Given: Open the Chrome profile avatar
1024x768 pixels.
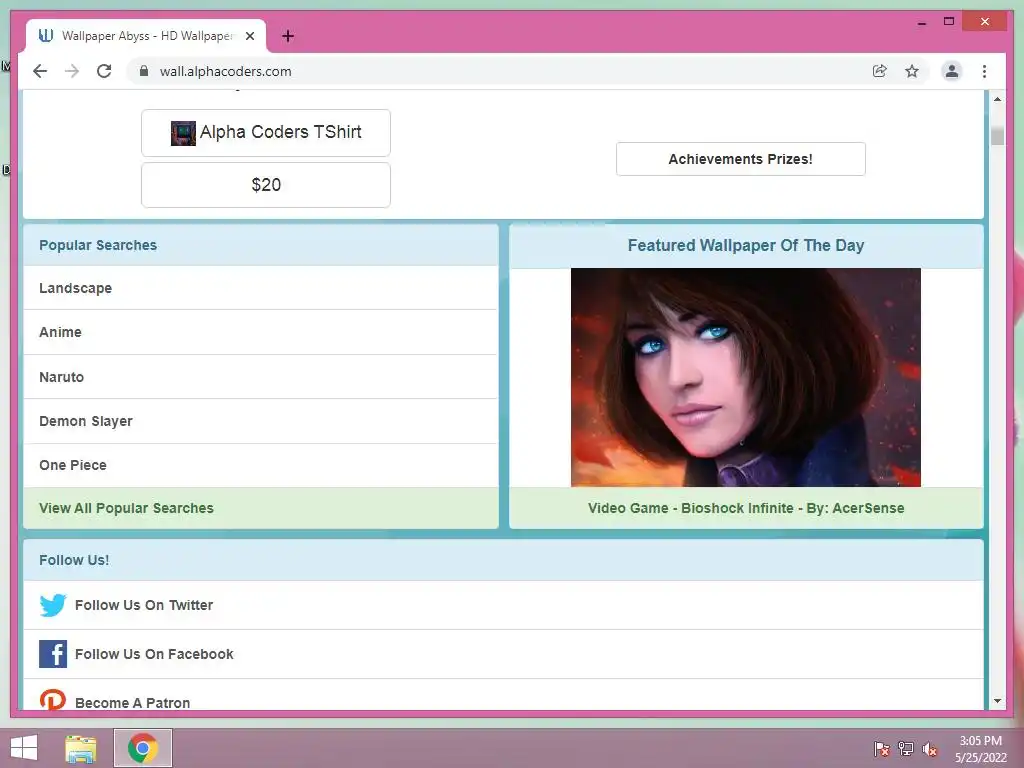Looking at the screenshot, I should pos(952,71).
